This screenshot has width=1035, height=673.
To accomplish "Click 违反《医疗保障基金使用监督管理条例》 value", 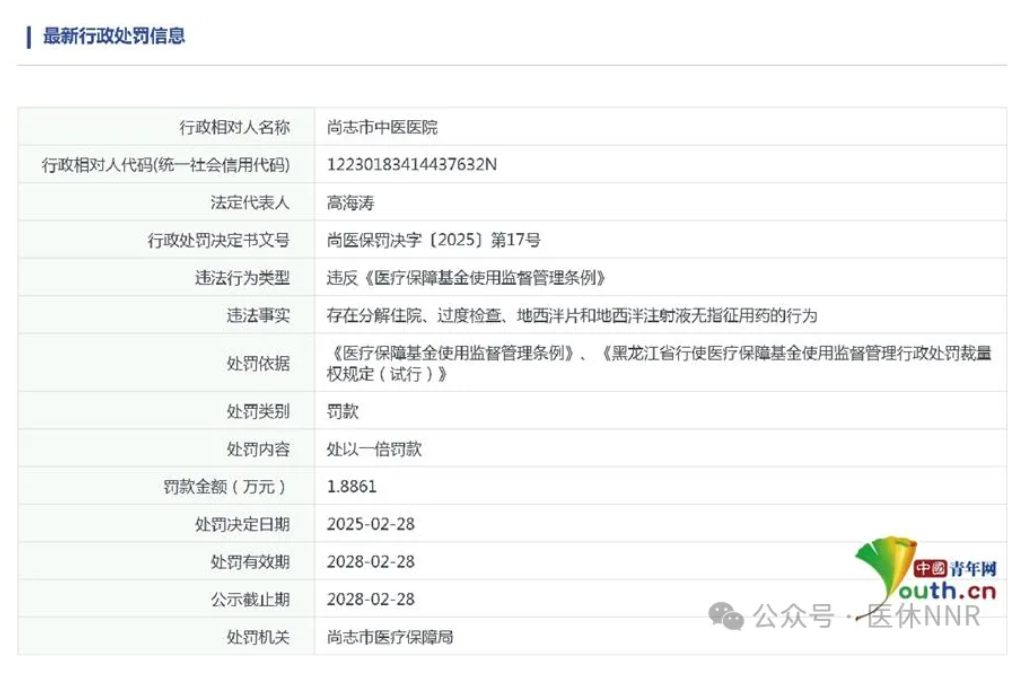I will (467, 278).
